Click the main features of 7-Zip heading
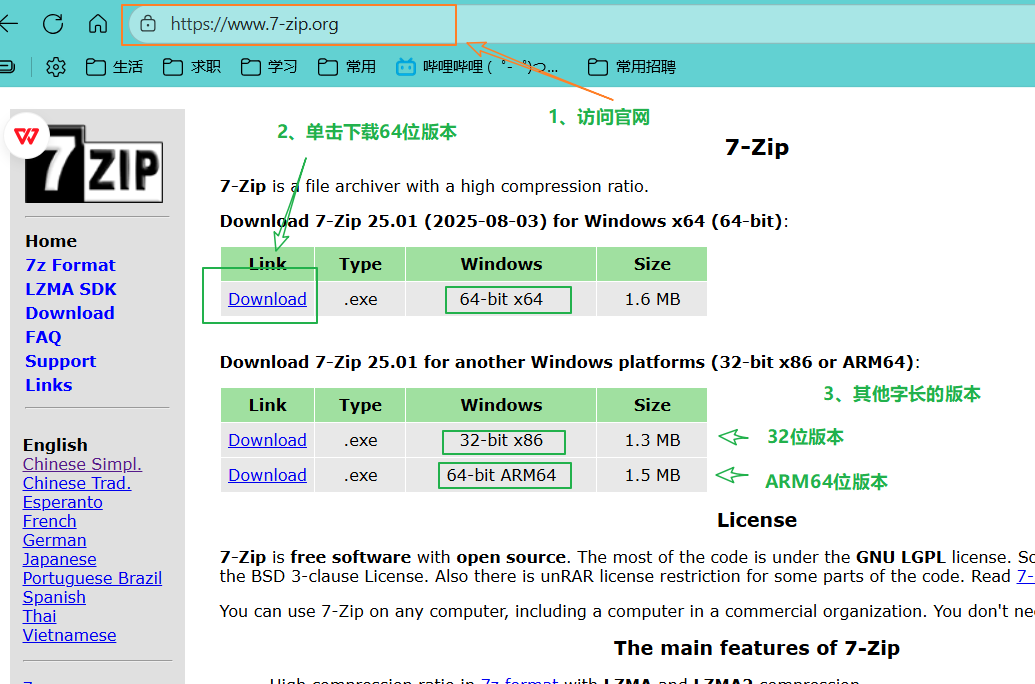 [x=756, y=648]
